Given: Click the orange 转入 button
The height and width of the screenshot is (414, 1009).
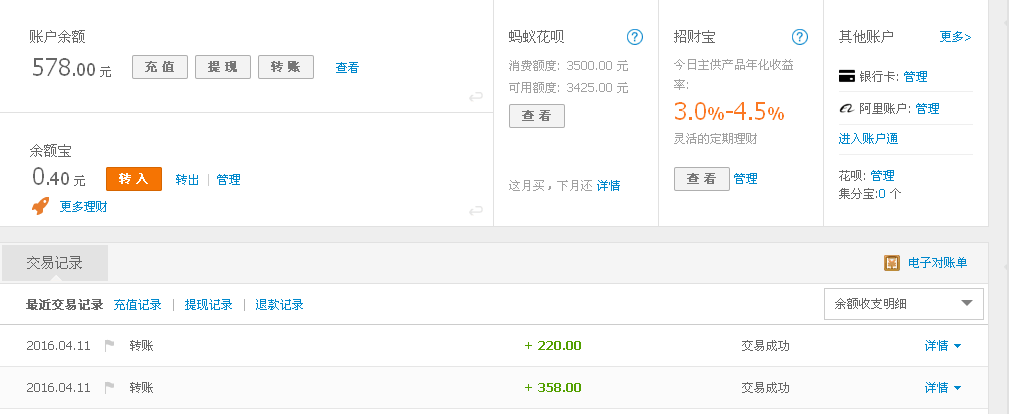Looking at the screenshot, I should [133, 179].
